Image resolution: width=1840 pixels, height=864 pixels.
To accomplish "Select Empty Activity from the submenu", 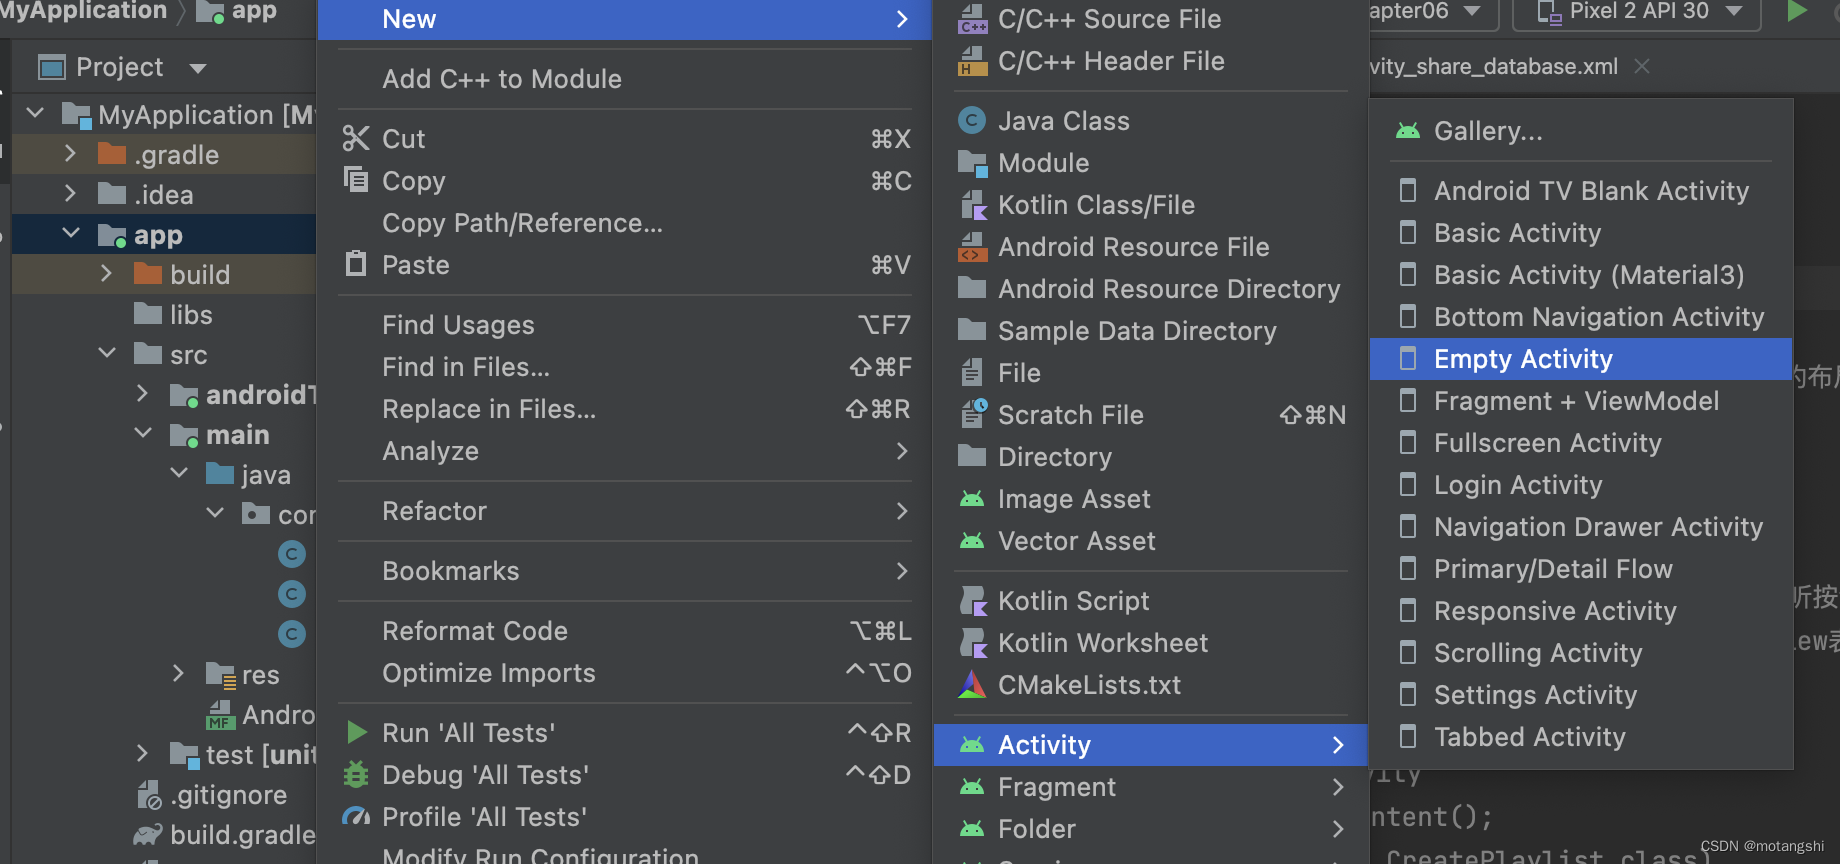I will 1522,359.
